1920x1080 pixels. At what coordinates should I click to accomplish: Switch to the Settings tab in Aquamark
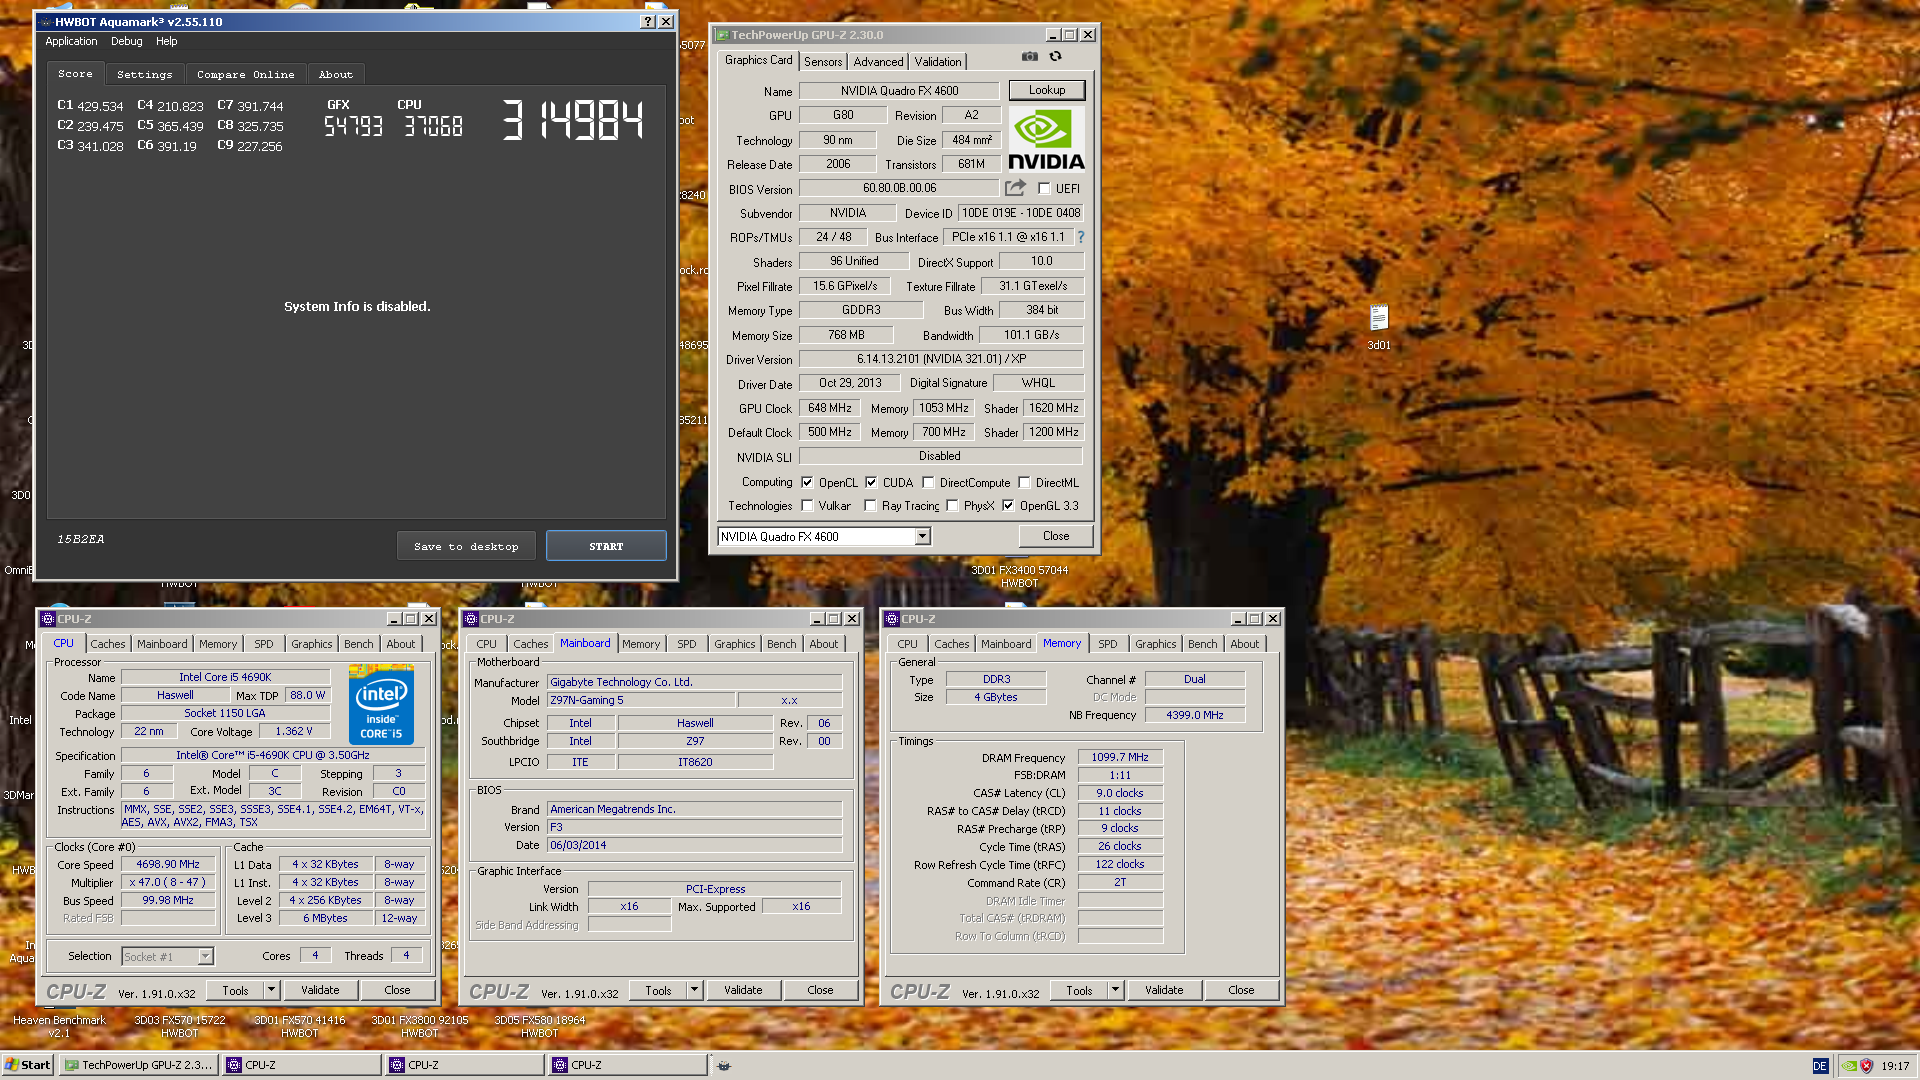click(x=145, y=75)
